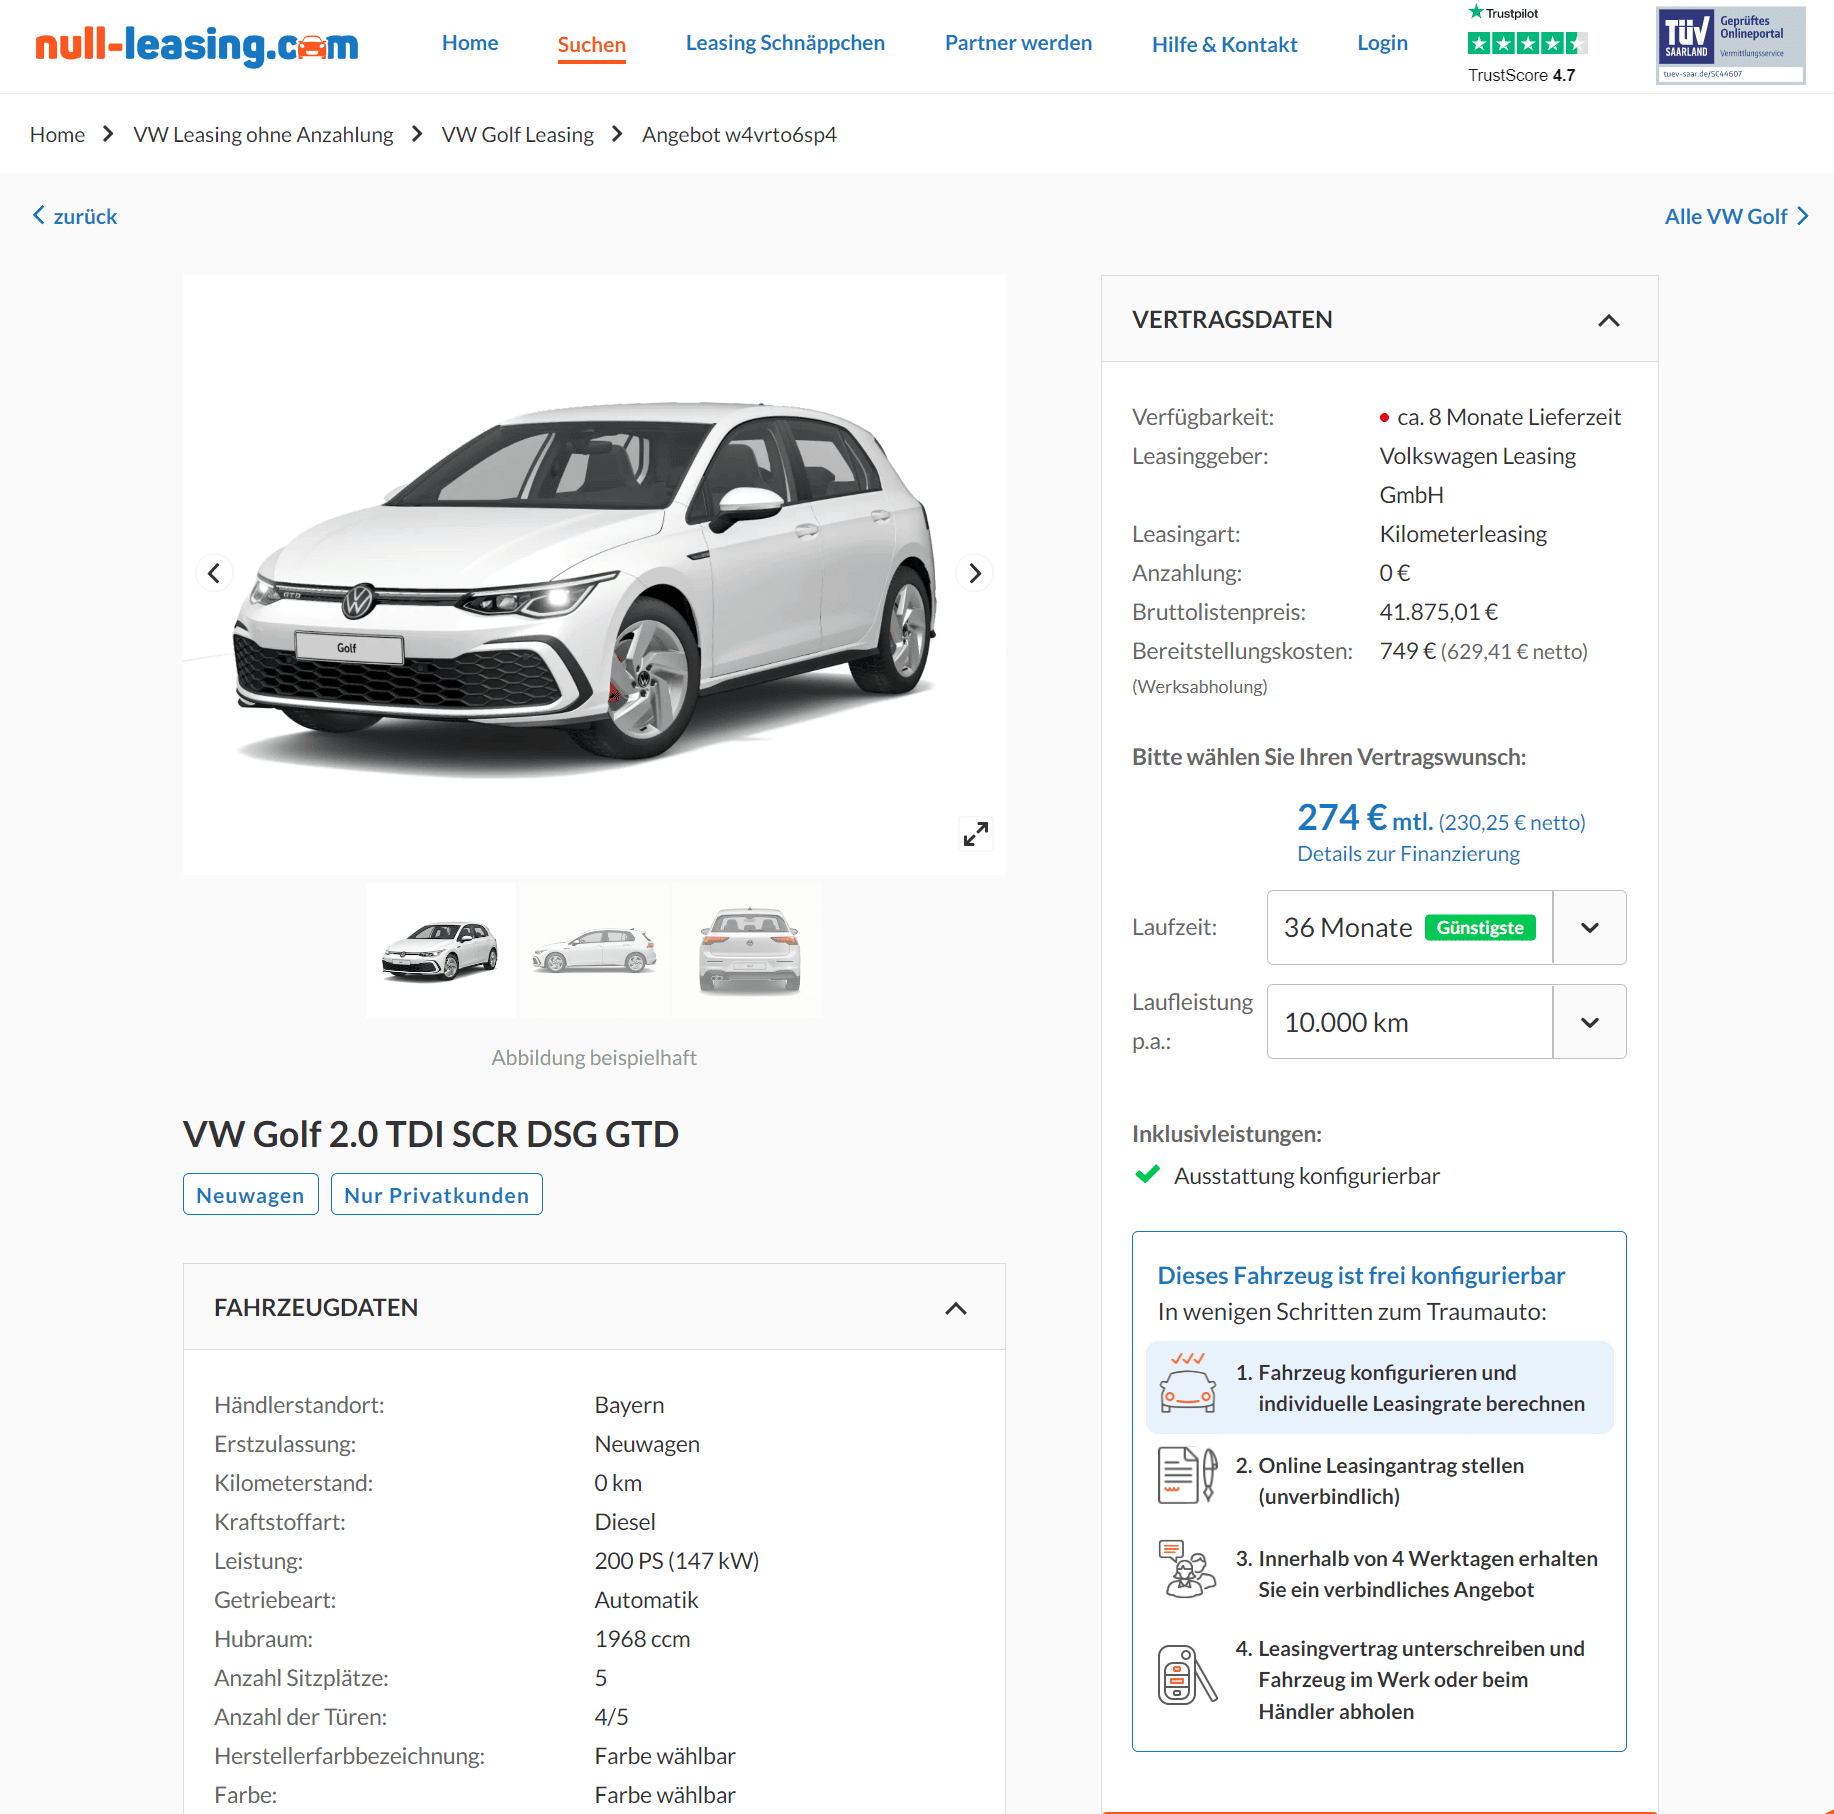Click the Automatik Getriebeart value
The image size is (1834, 1814).
(x=646, y=1600)
